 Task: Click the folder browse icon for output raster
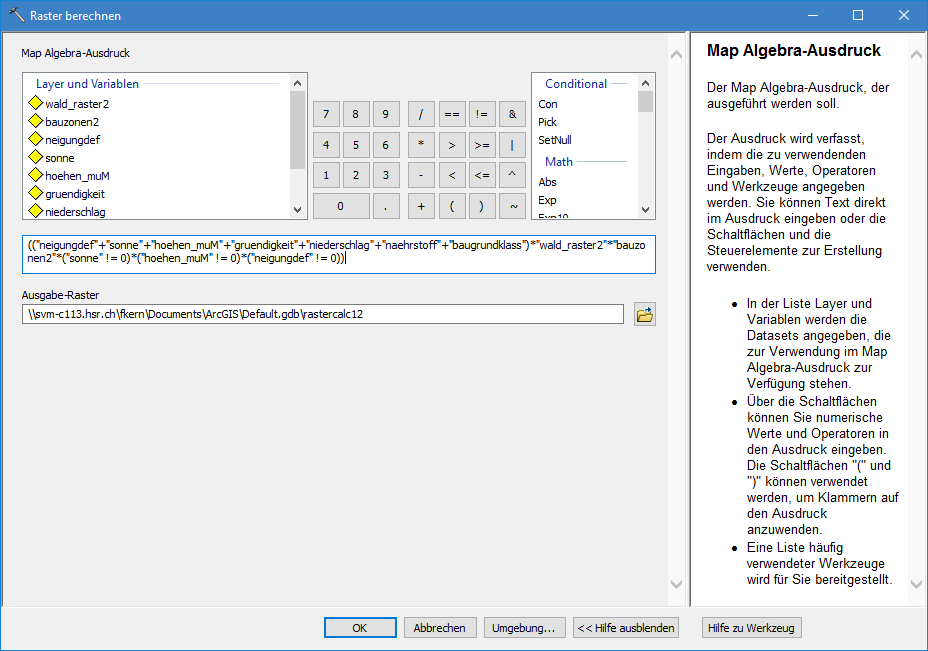tap(644, 315)
